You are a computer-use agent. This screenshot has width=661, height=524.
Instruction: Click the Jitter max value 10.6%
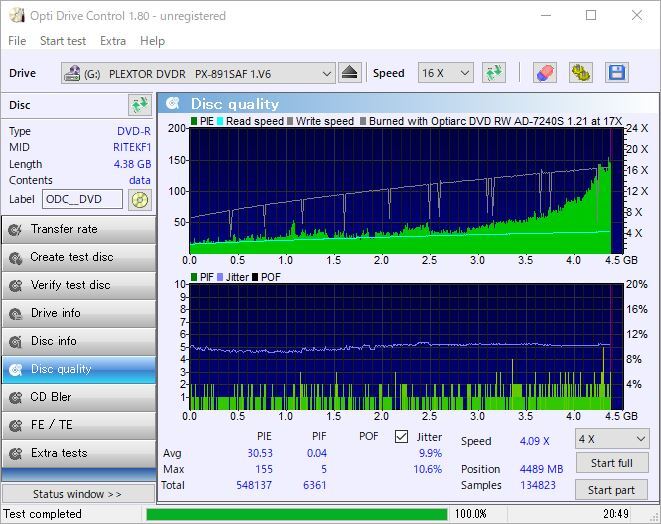click(x=427, y=469)
